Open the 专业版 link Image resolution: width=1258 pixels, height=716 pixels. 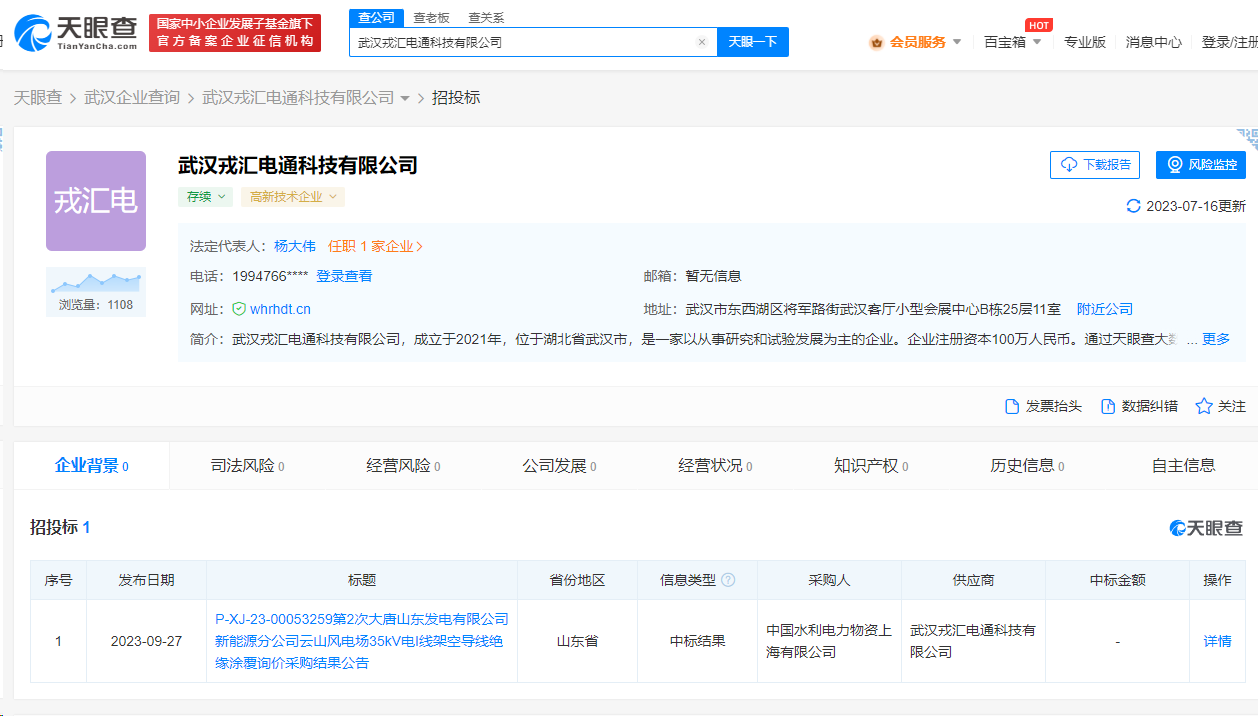pyautogui.click(x=1085, y=42)
